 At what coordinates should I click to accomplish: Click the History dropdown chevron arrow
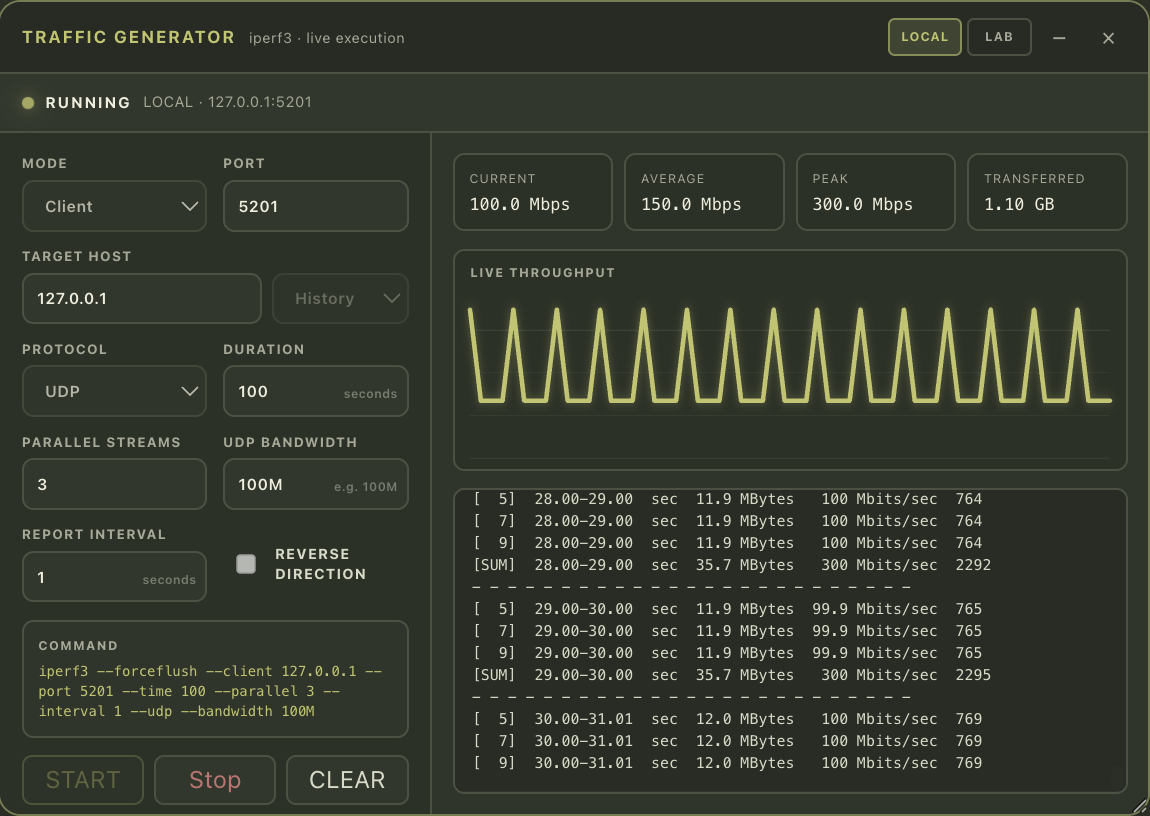[392, 298]
